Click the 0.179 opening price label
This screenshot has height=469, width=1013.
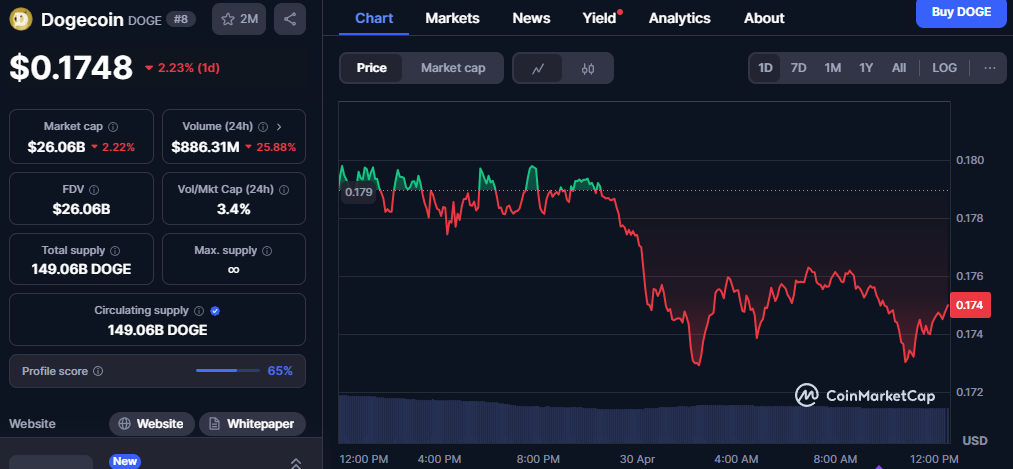click(x=359, y=193)
